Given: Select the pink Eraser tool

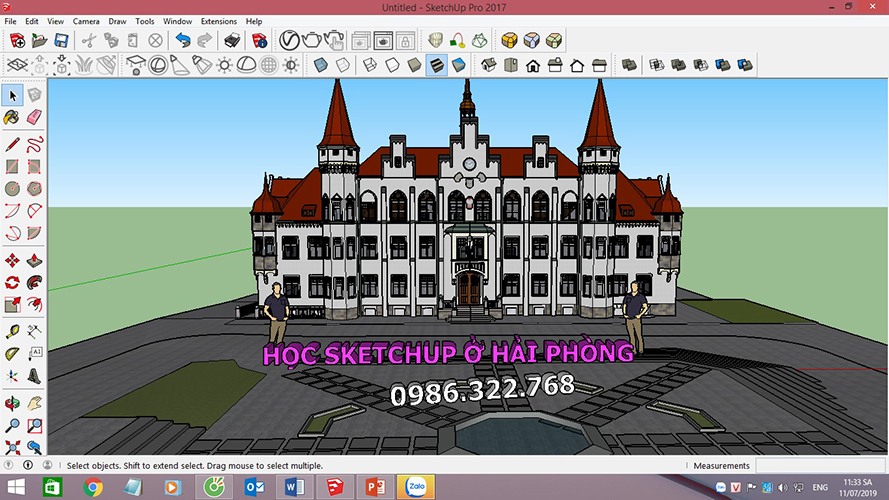Looking at the screenshot, I should pyautogui.click(x=34, y=117).
